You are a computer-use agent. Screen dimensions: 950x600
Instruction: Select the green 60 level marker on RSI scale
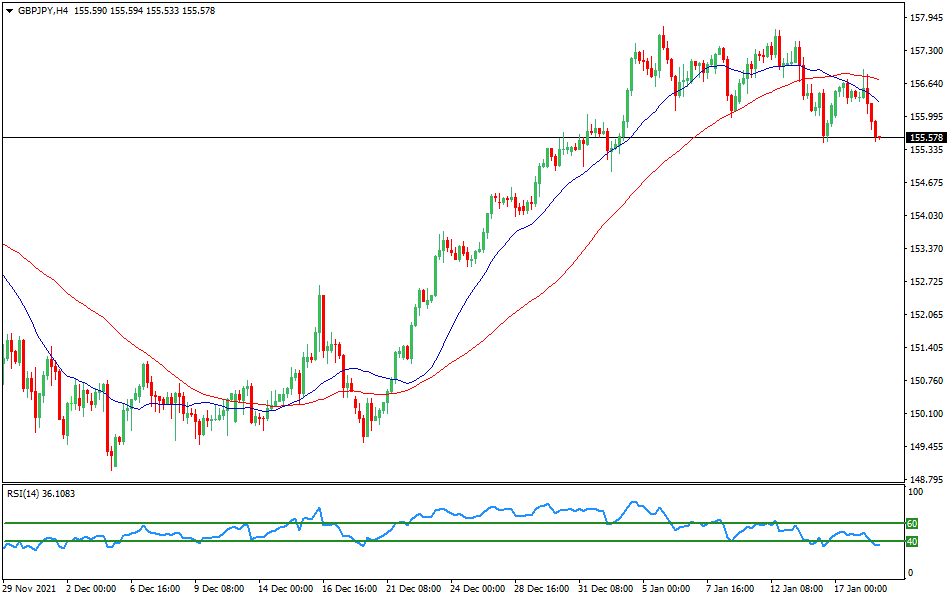[911, 522]
